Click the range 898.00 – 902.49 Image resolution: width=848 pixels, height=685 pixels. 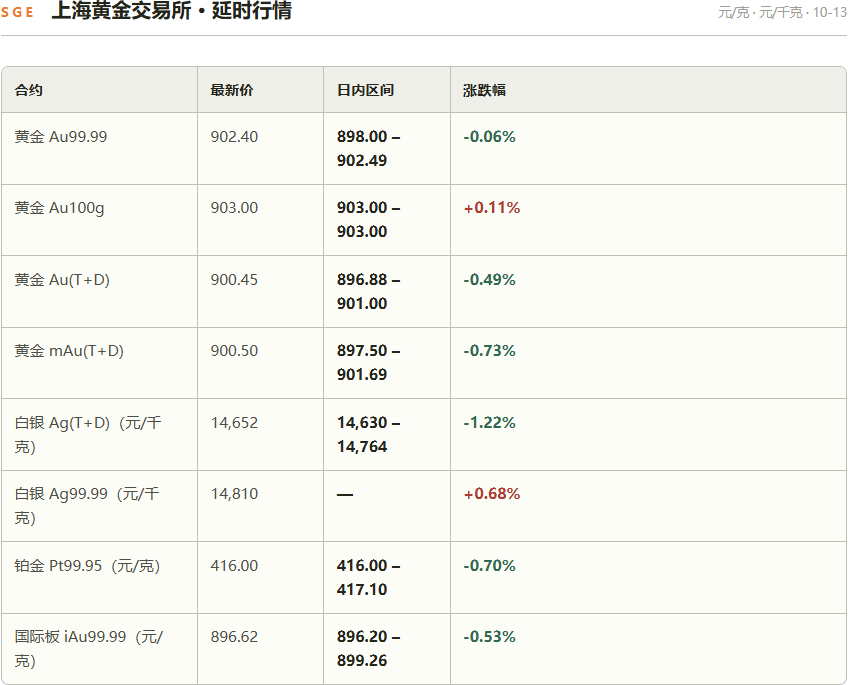369,149
